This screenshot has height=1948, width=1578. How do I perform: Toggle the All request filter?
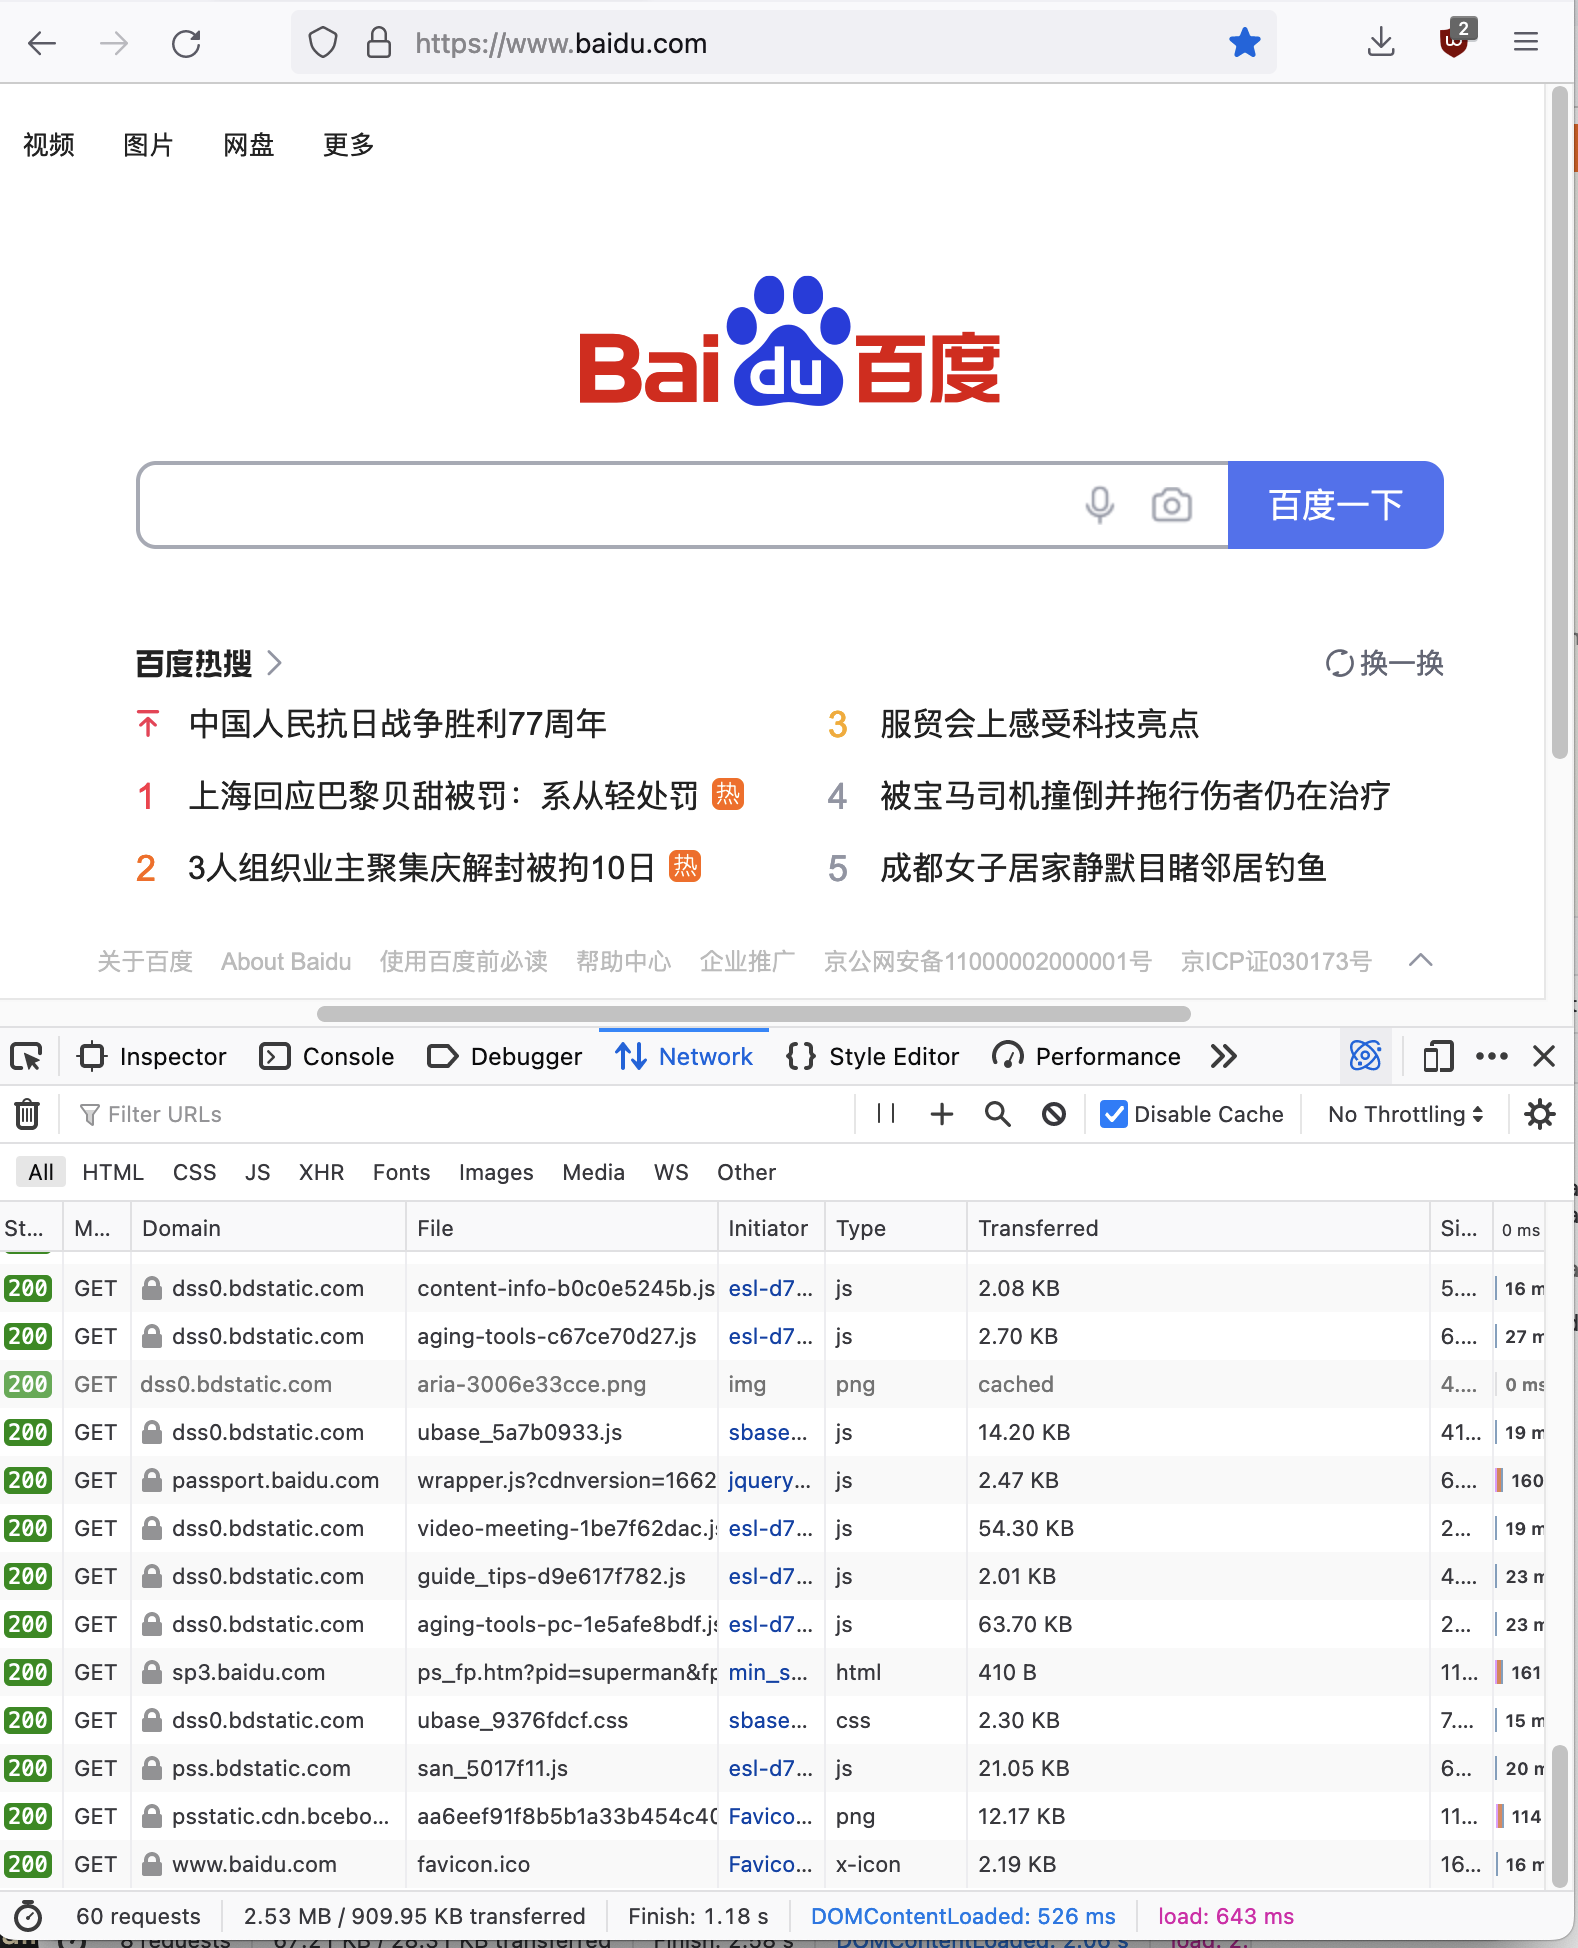[x=41, y=1172]
